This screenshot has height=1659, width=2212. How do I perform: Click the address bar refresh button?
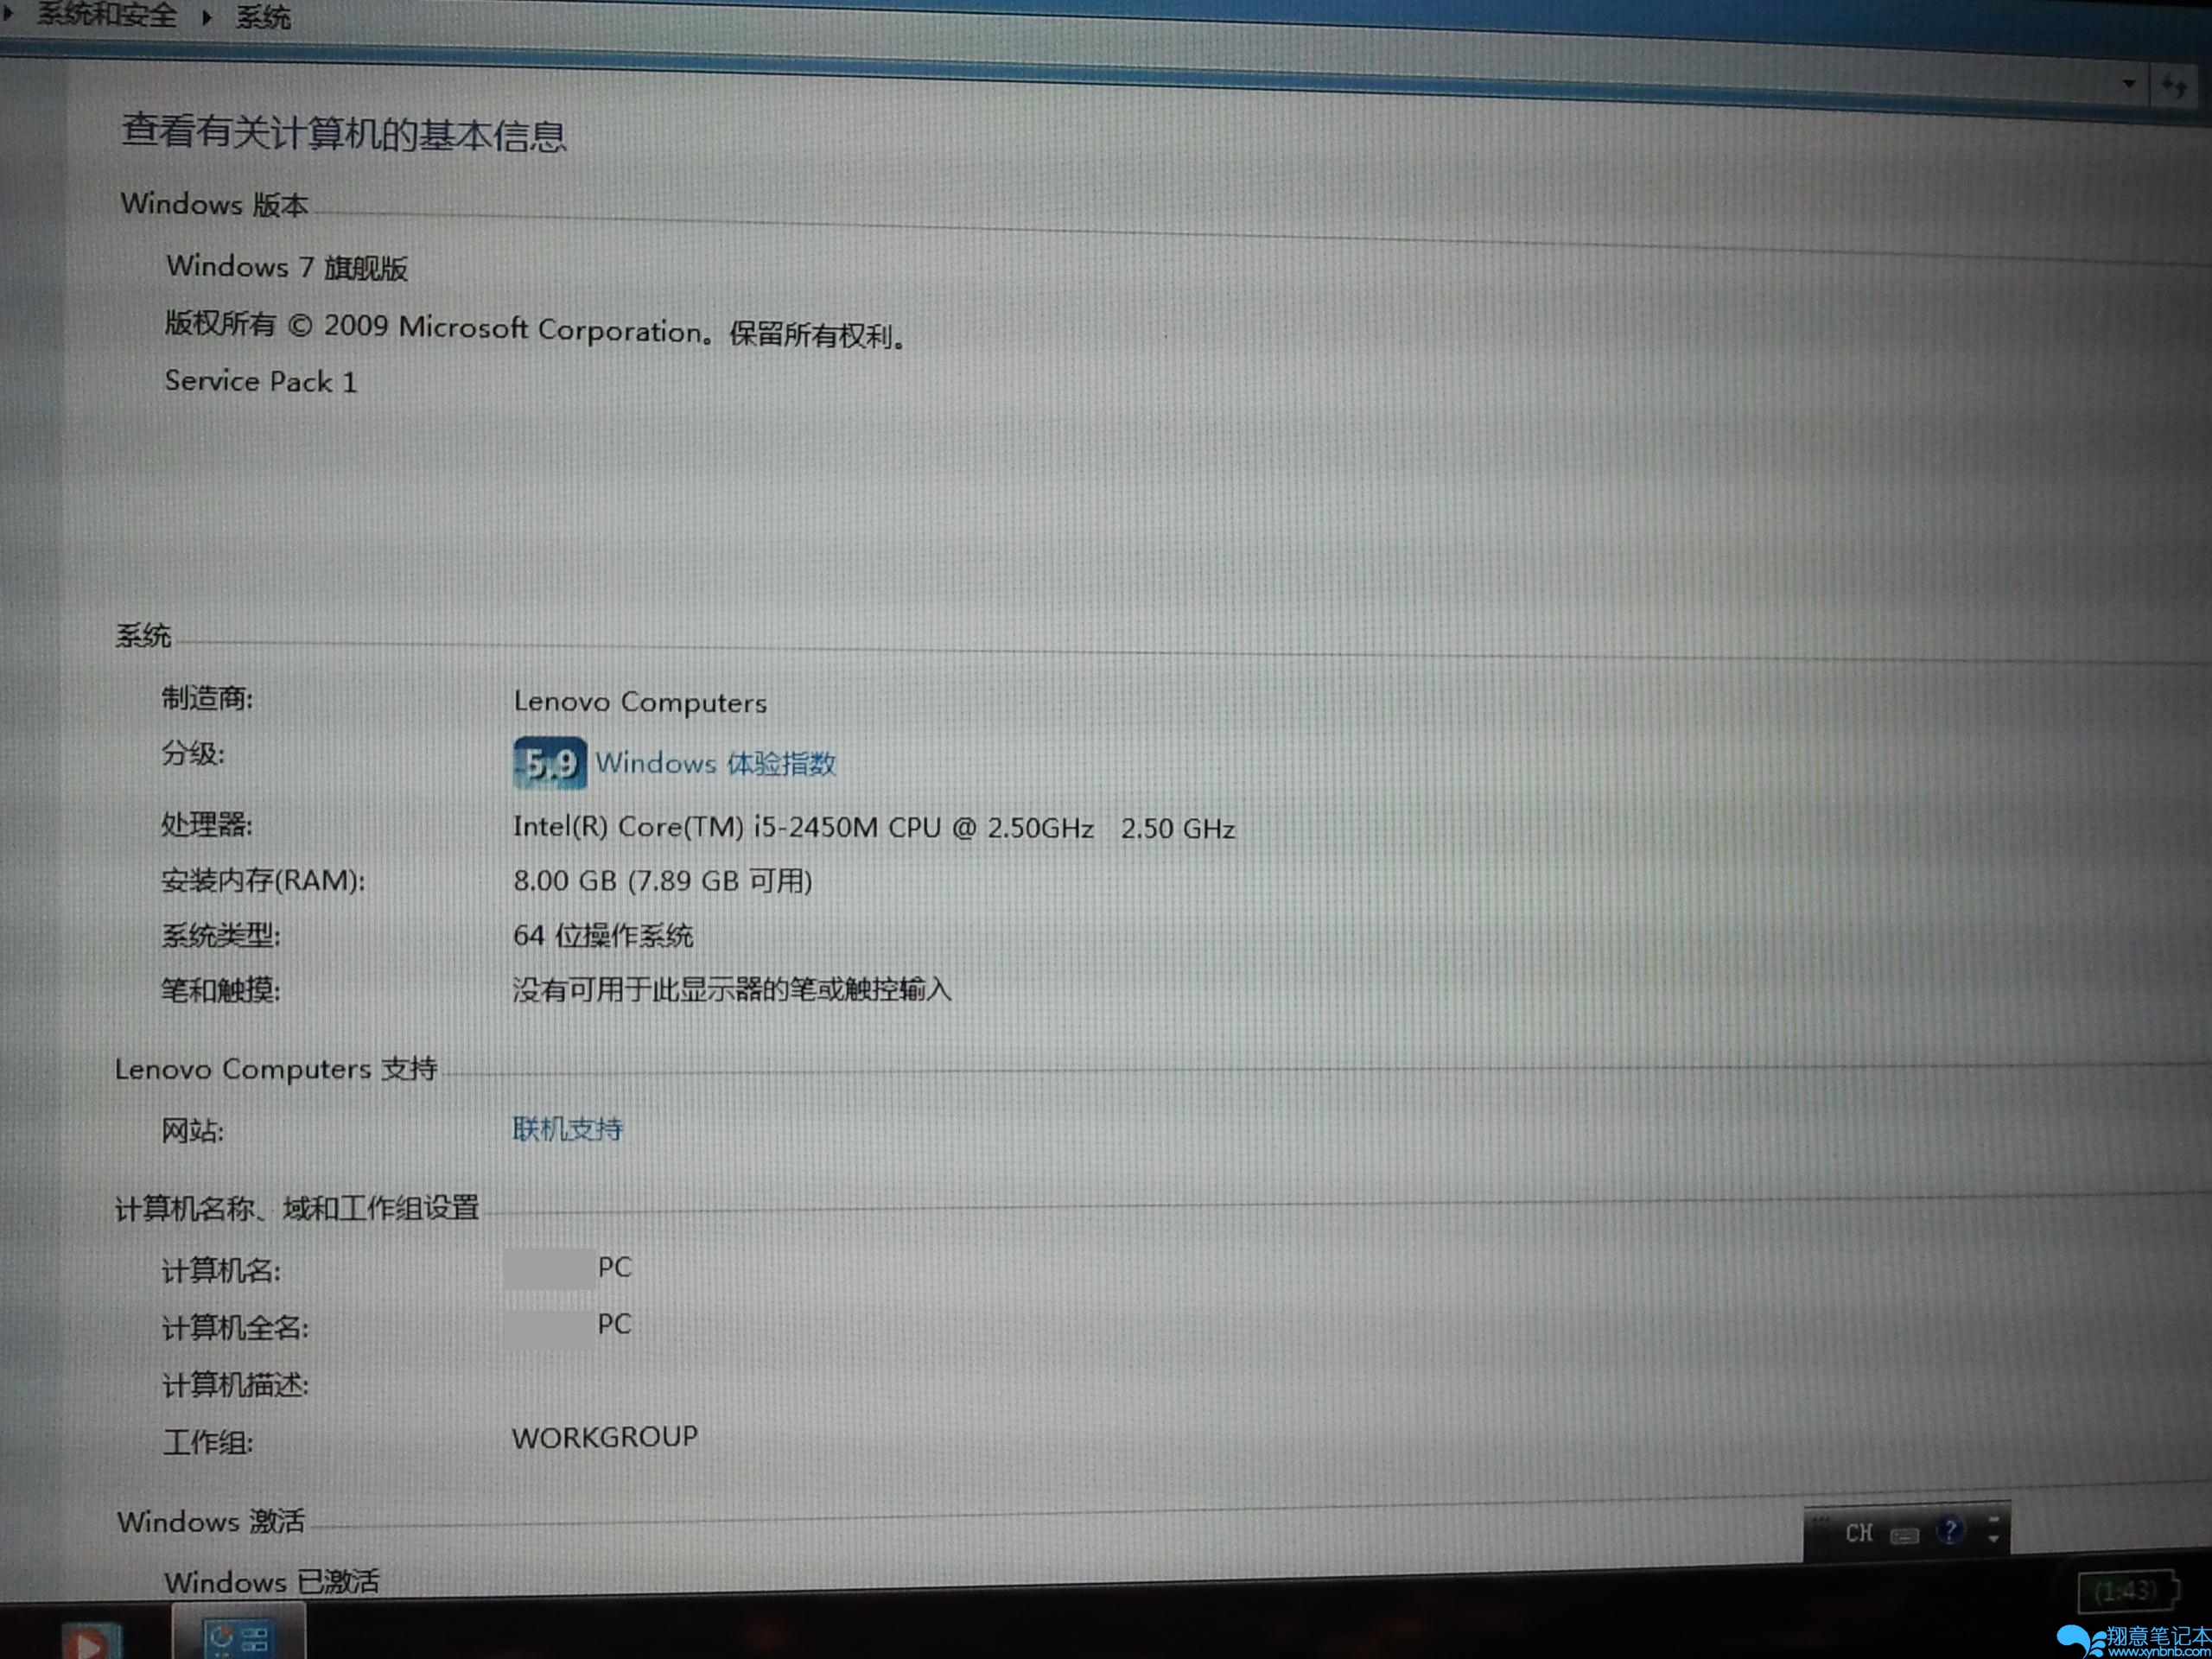[2174, 87]
